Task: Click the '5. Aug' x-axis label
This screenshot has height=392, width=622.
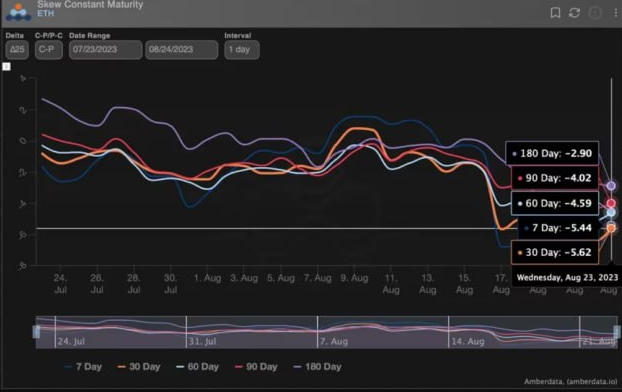Action: tap(281, 278)
